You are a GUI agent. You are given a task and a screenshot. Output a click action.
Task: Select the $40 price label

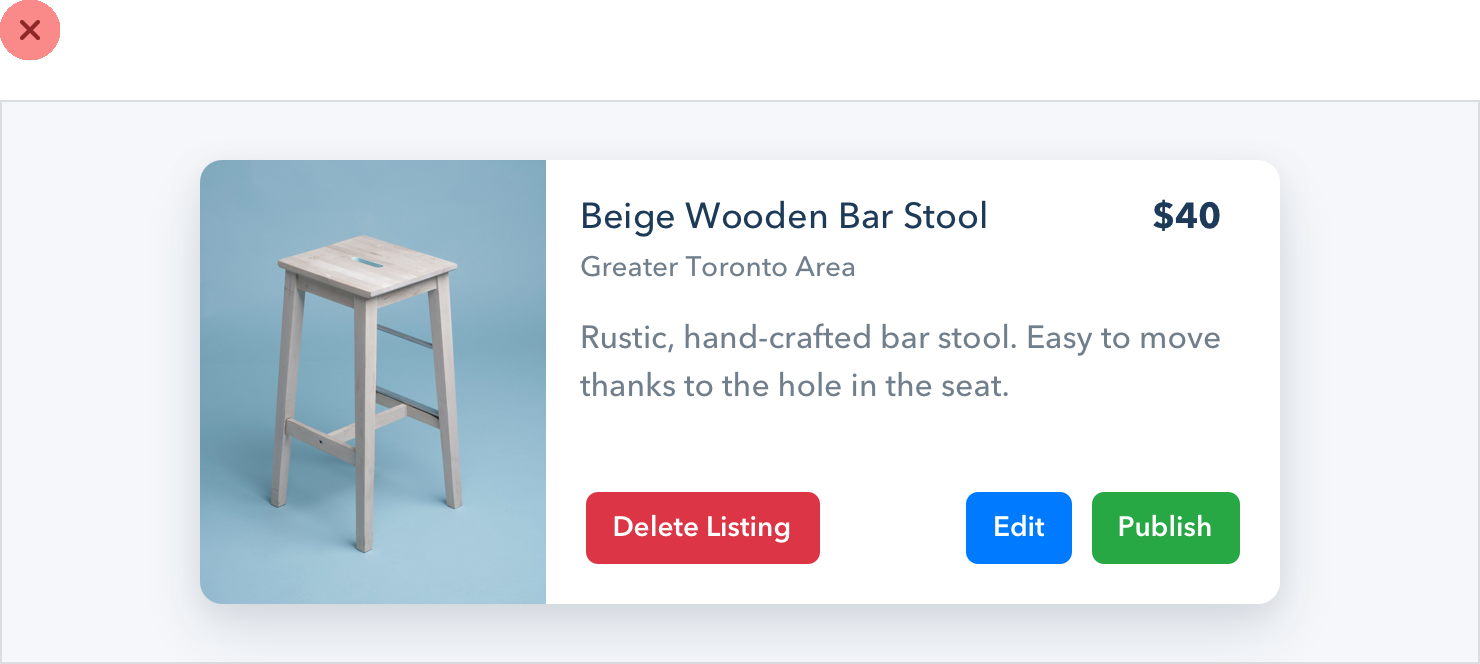(1186, 216)
